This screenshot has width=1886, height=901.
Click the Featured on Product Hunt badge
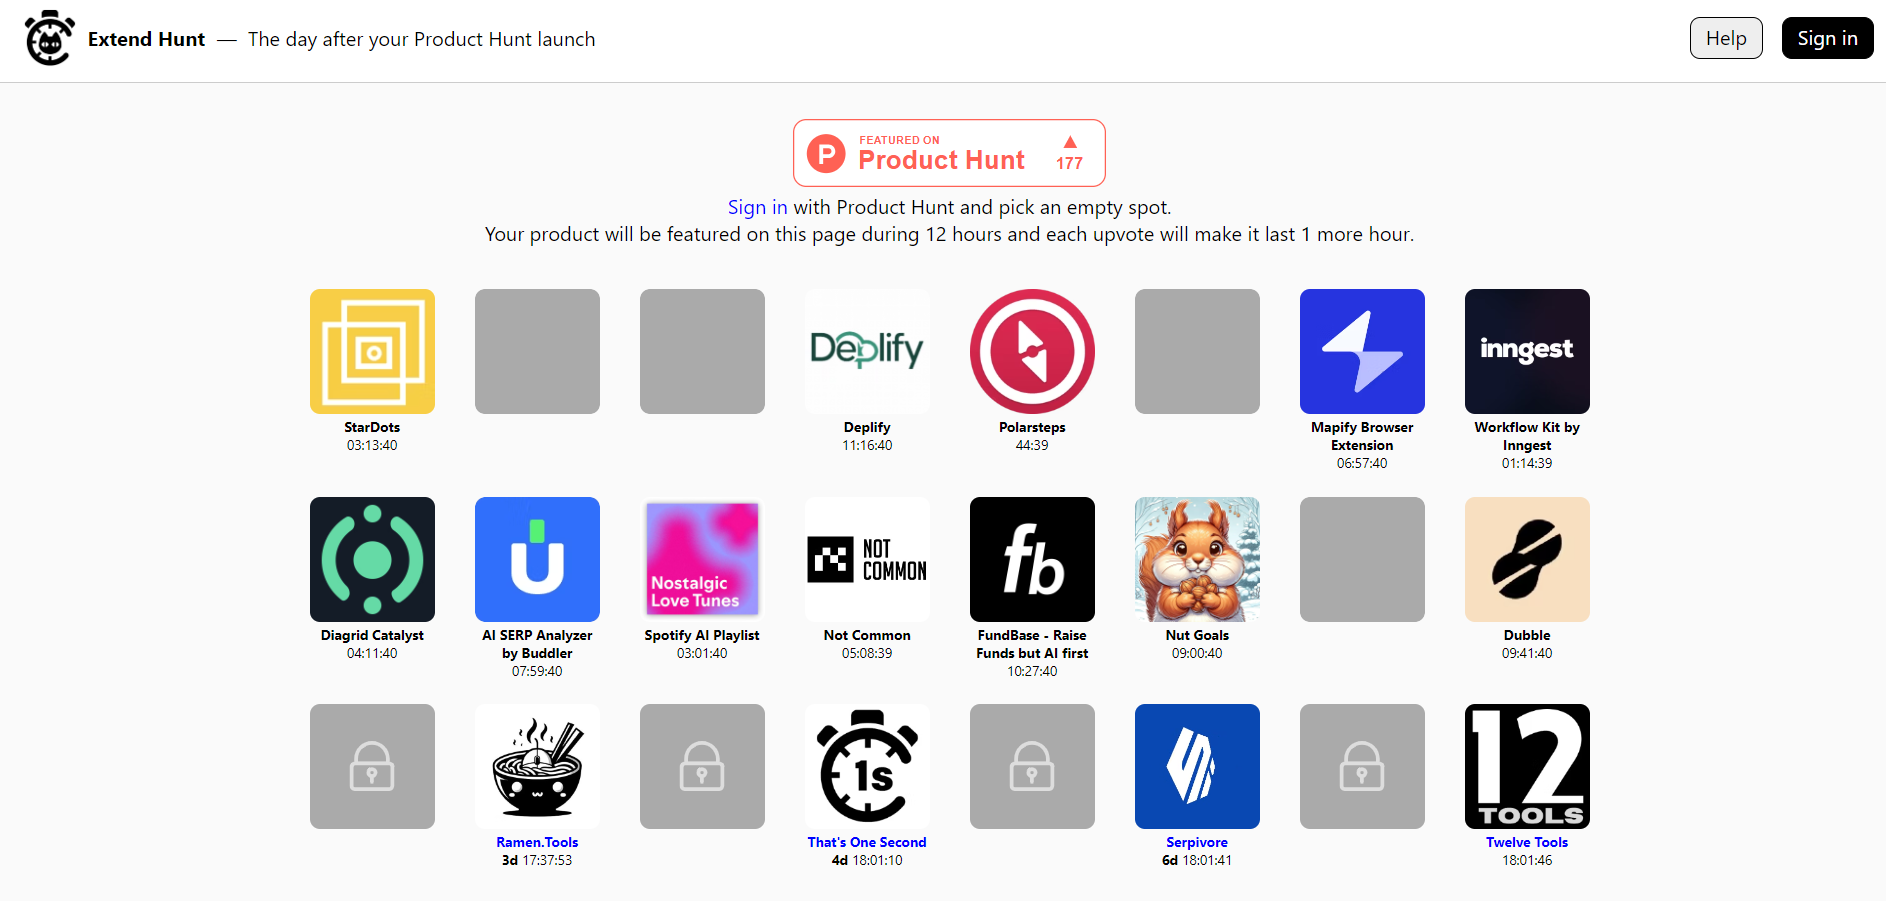coord(949,153)
